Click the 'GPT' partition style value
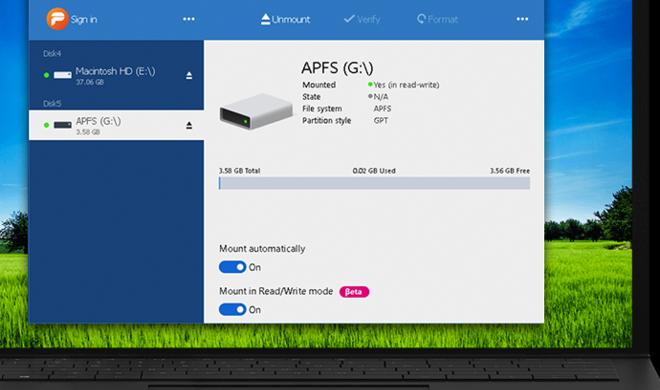660x390 pixels. point(381,120)
